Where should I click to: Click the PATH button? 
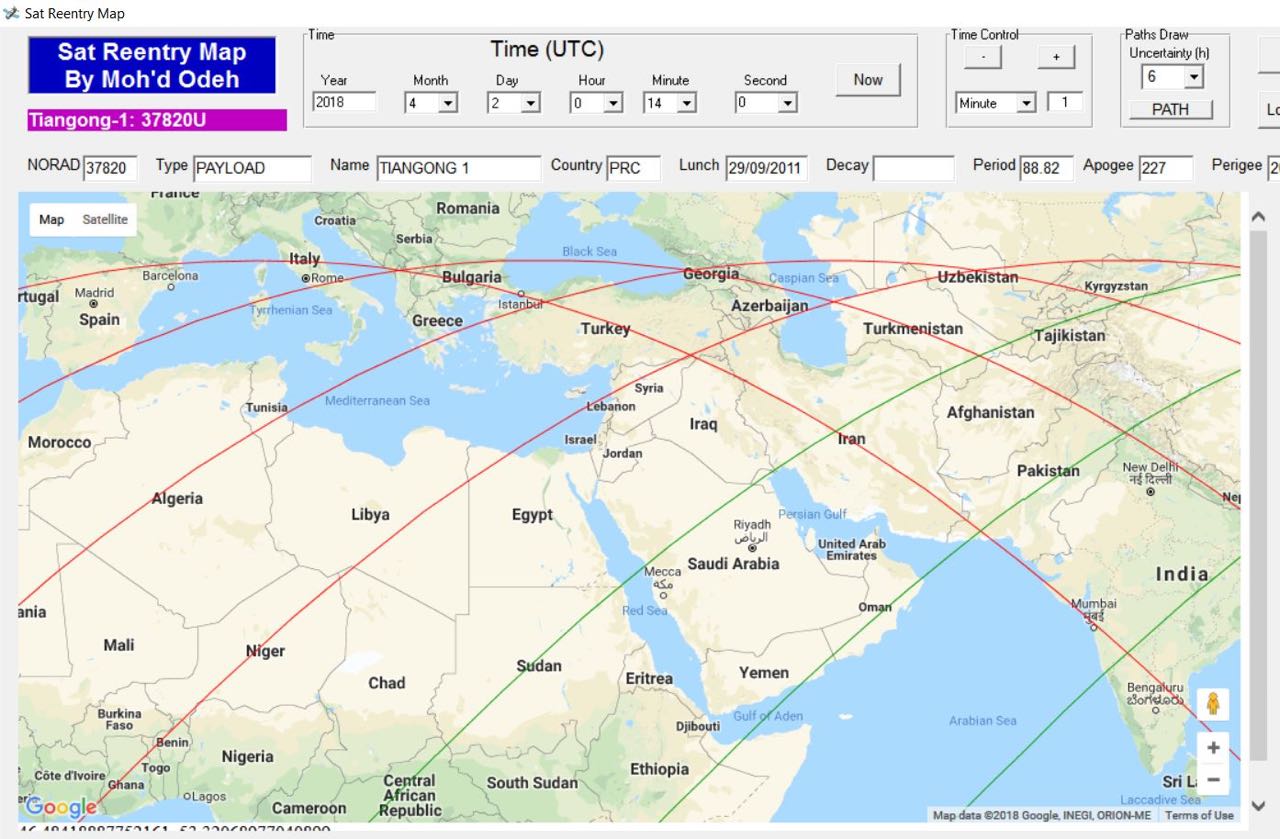(x=1170, y=110)
